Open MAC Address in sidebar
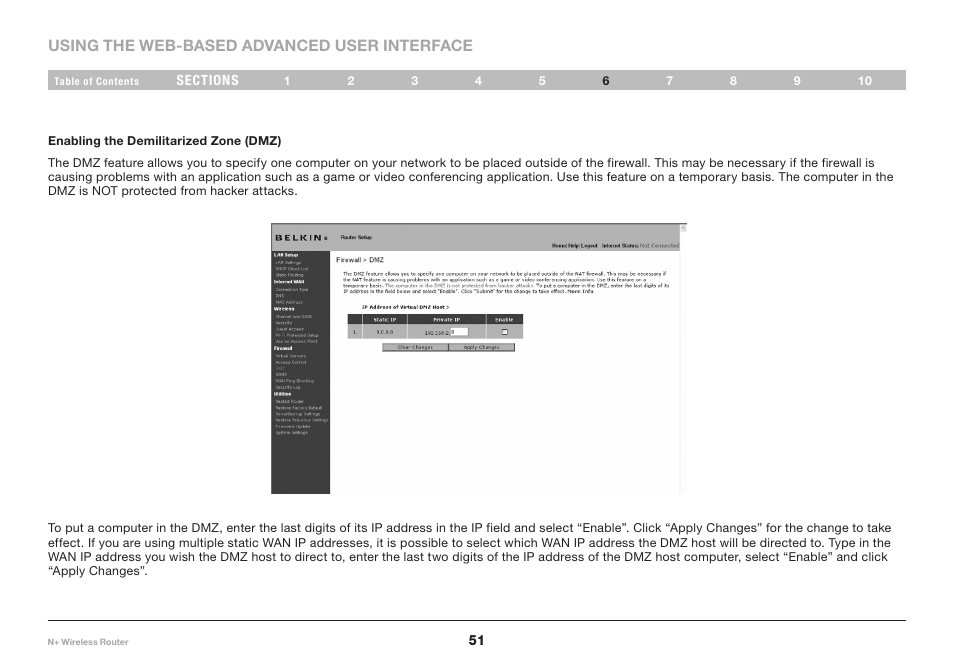 288,302
